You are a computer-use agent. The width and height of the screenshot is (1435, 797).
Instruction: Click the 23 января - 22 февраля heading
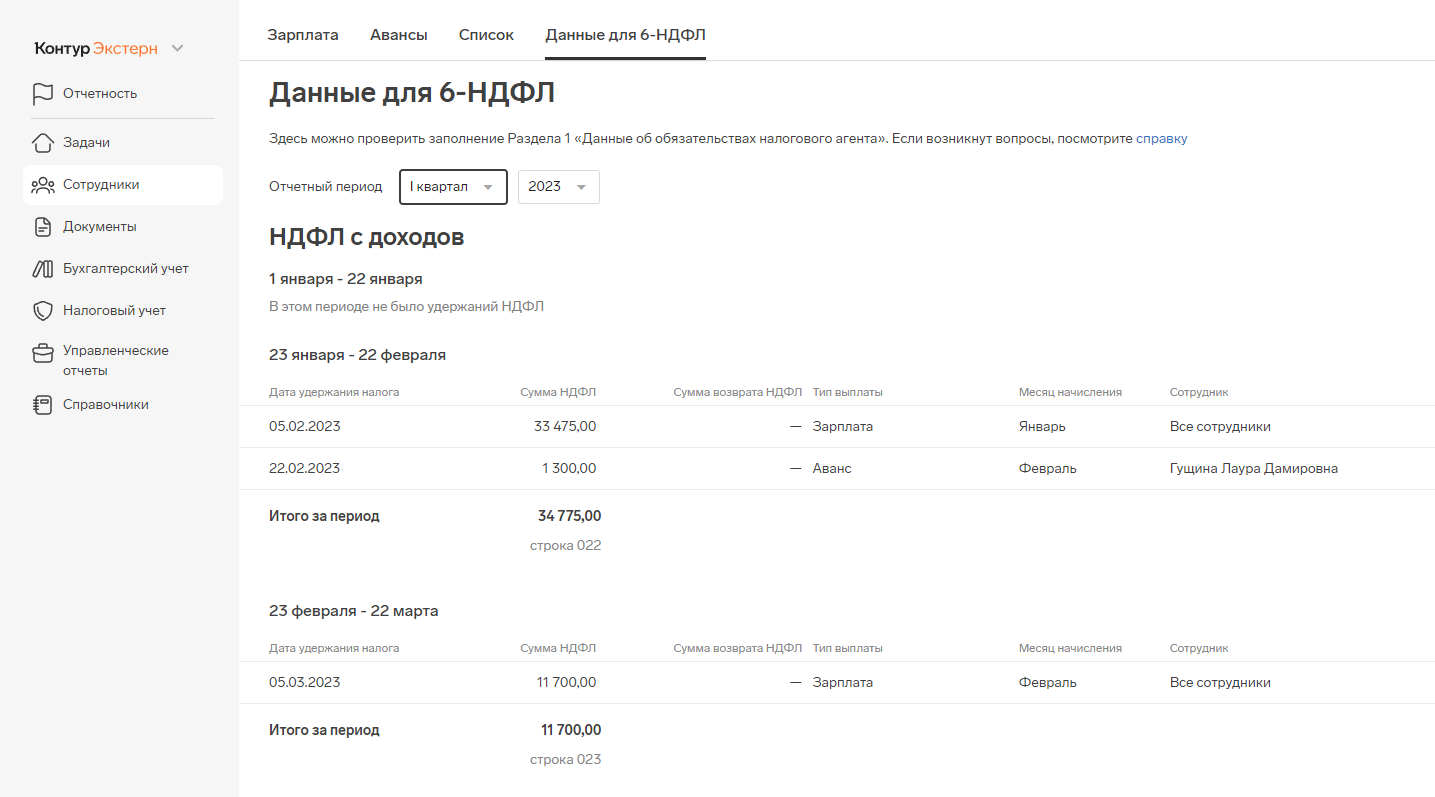(357, 355)
